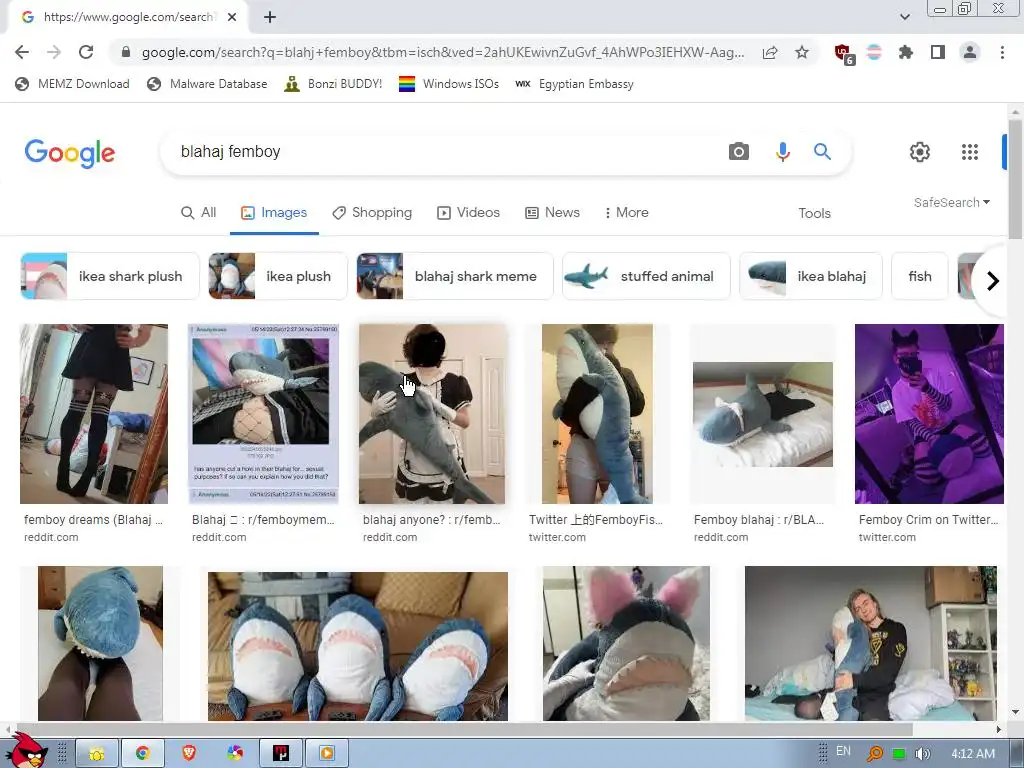Image resolution: width=1024 pixels, height=768 pixels.
Task: Select the blahaj shark meme chip
Action: click(x=455, y=276)
